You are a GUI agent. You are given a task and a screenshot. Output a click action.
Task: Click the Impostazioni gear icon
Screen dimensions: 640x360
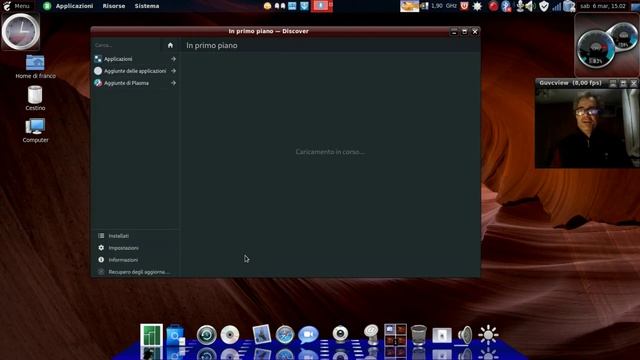(x=101, y=248)
